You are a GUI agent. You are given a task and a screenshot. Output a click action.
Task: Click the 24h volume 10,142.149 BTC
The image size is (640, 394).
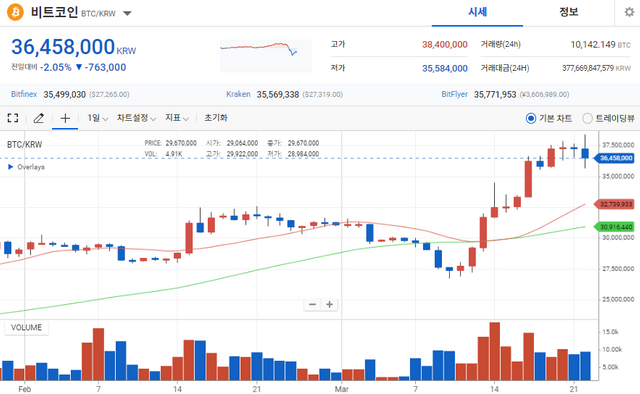click(x=600, y=45)
